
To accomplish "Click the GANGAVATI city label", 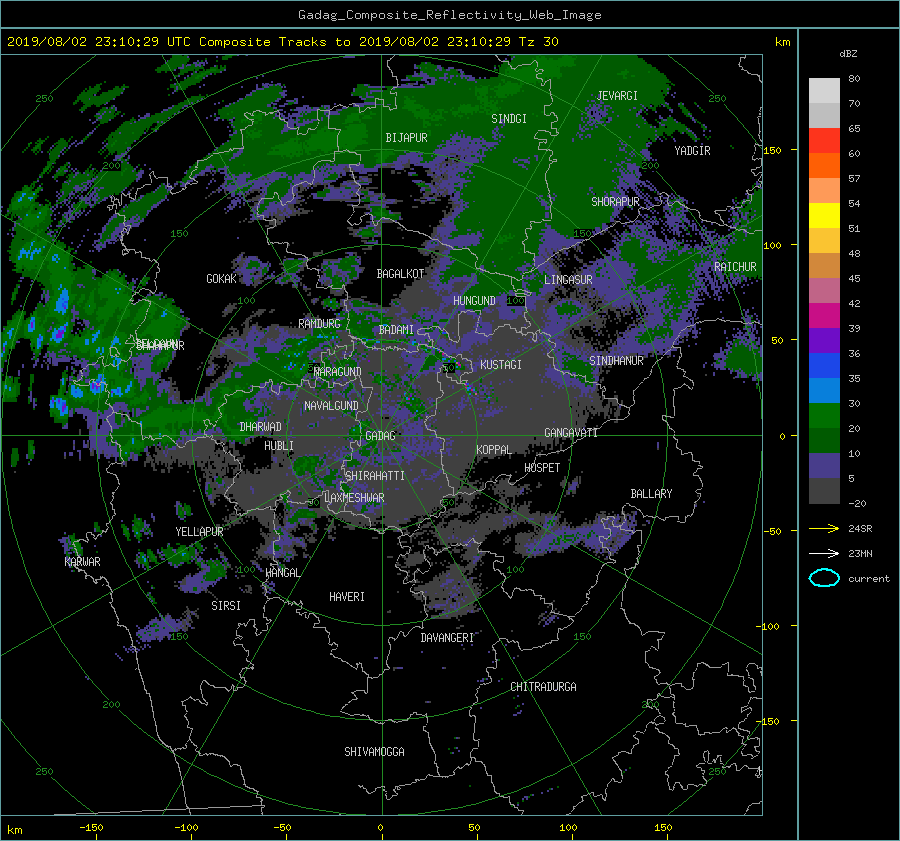I will point(571,433).
